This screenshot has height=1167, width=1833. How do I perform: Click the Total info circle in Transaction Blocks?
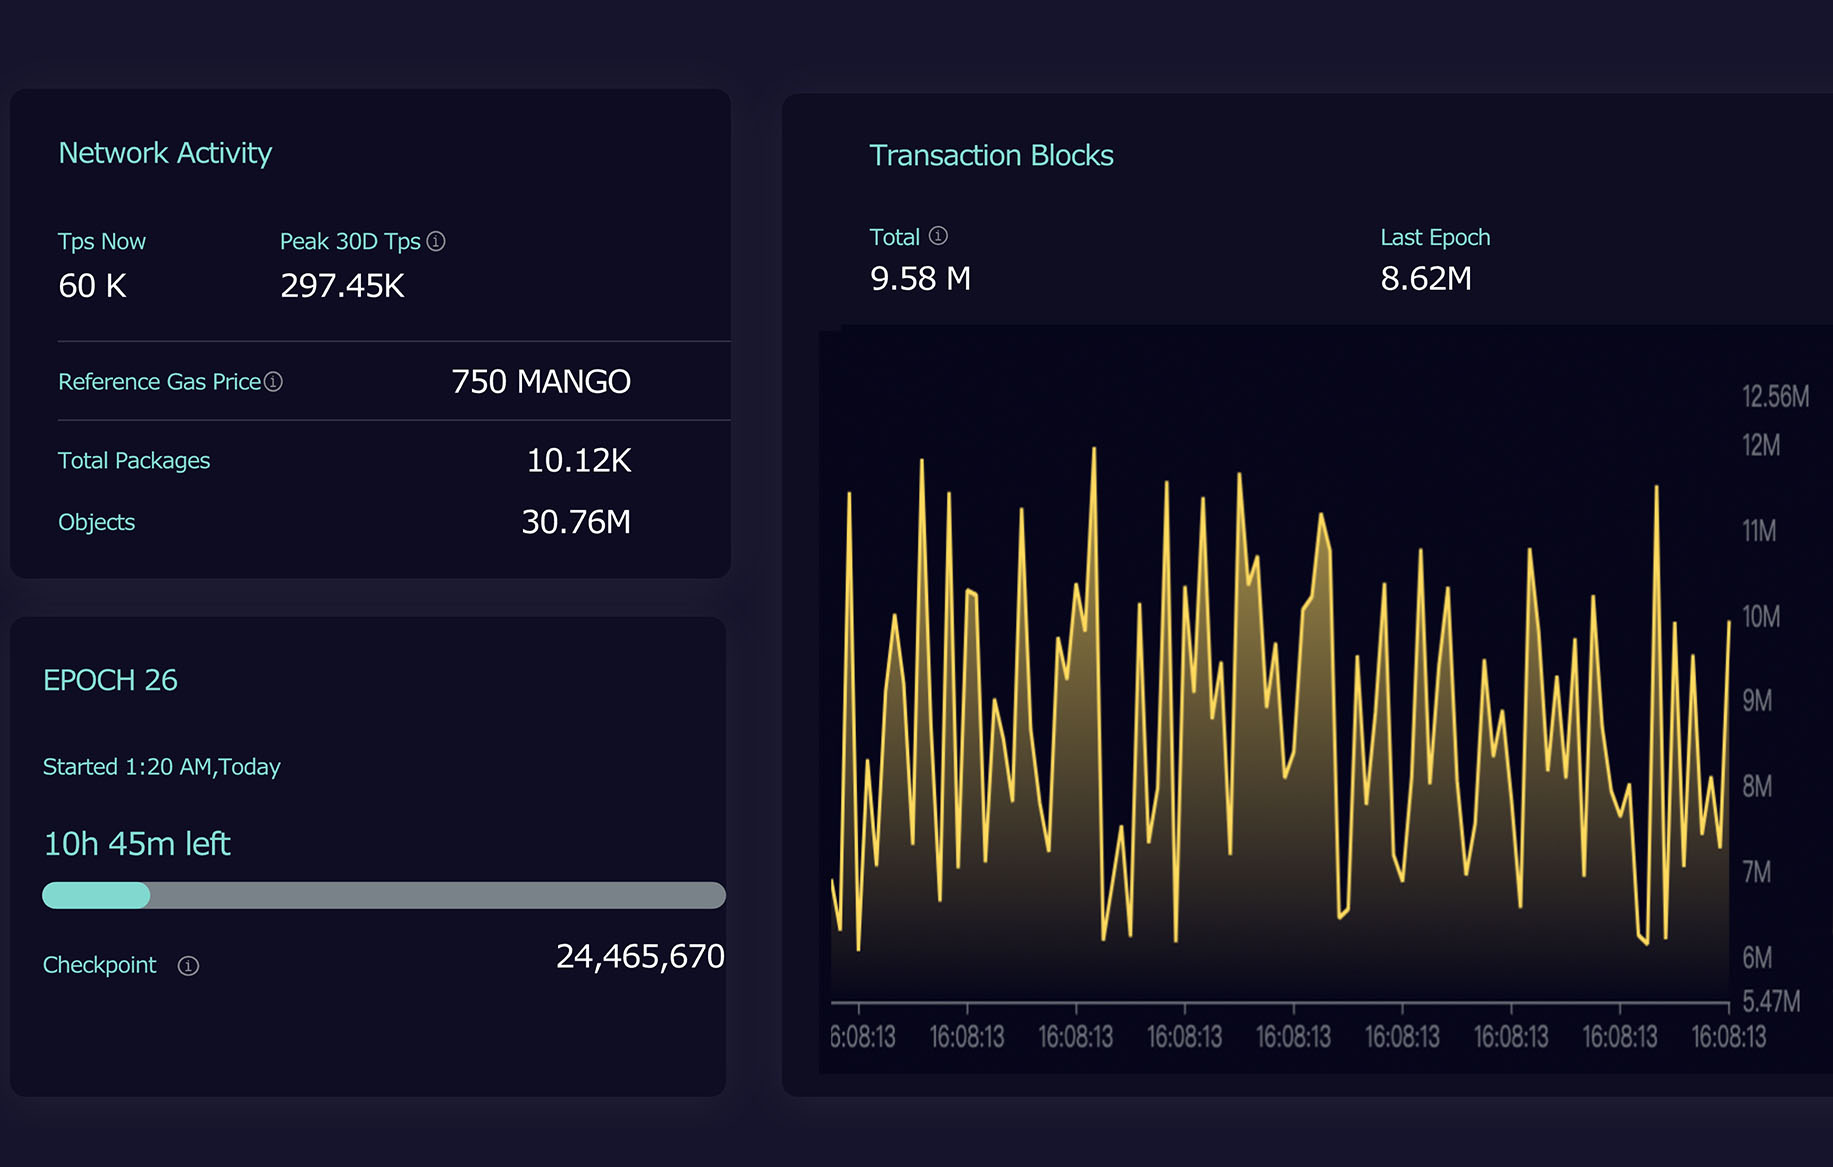point(938,236)
